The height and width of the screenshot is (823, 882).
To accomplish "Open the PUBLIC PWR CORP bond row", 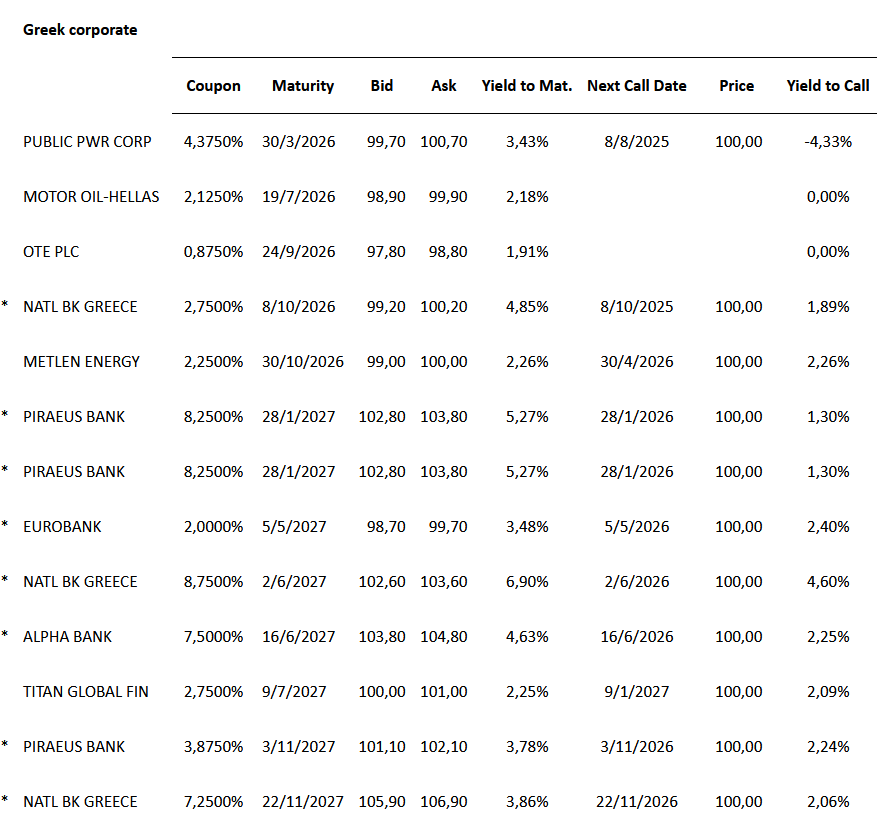I will pyautogui.click(x=87, y=142).
